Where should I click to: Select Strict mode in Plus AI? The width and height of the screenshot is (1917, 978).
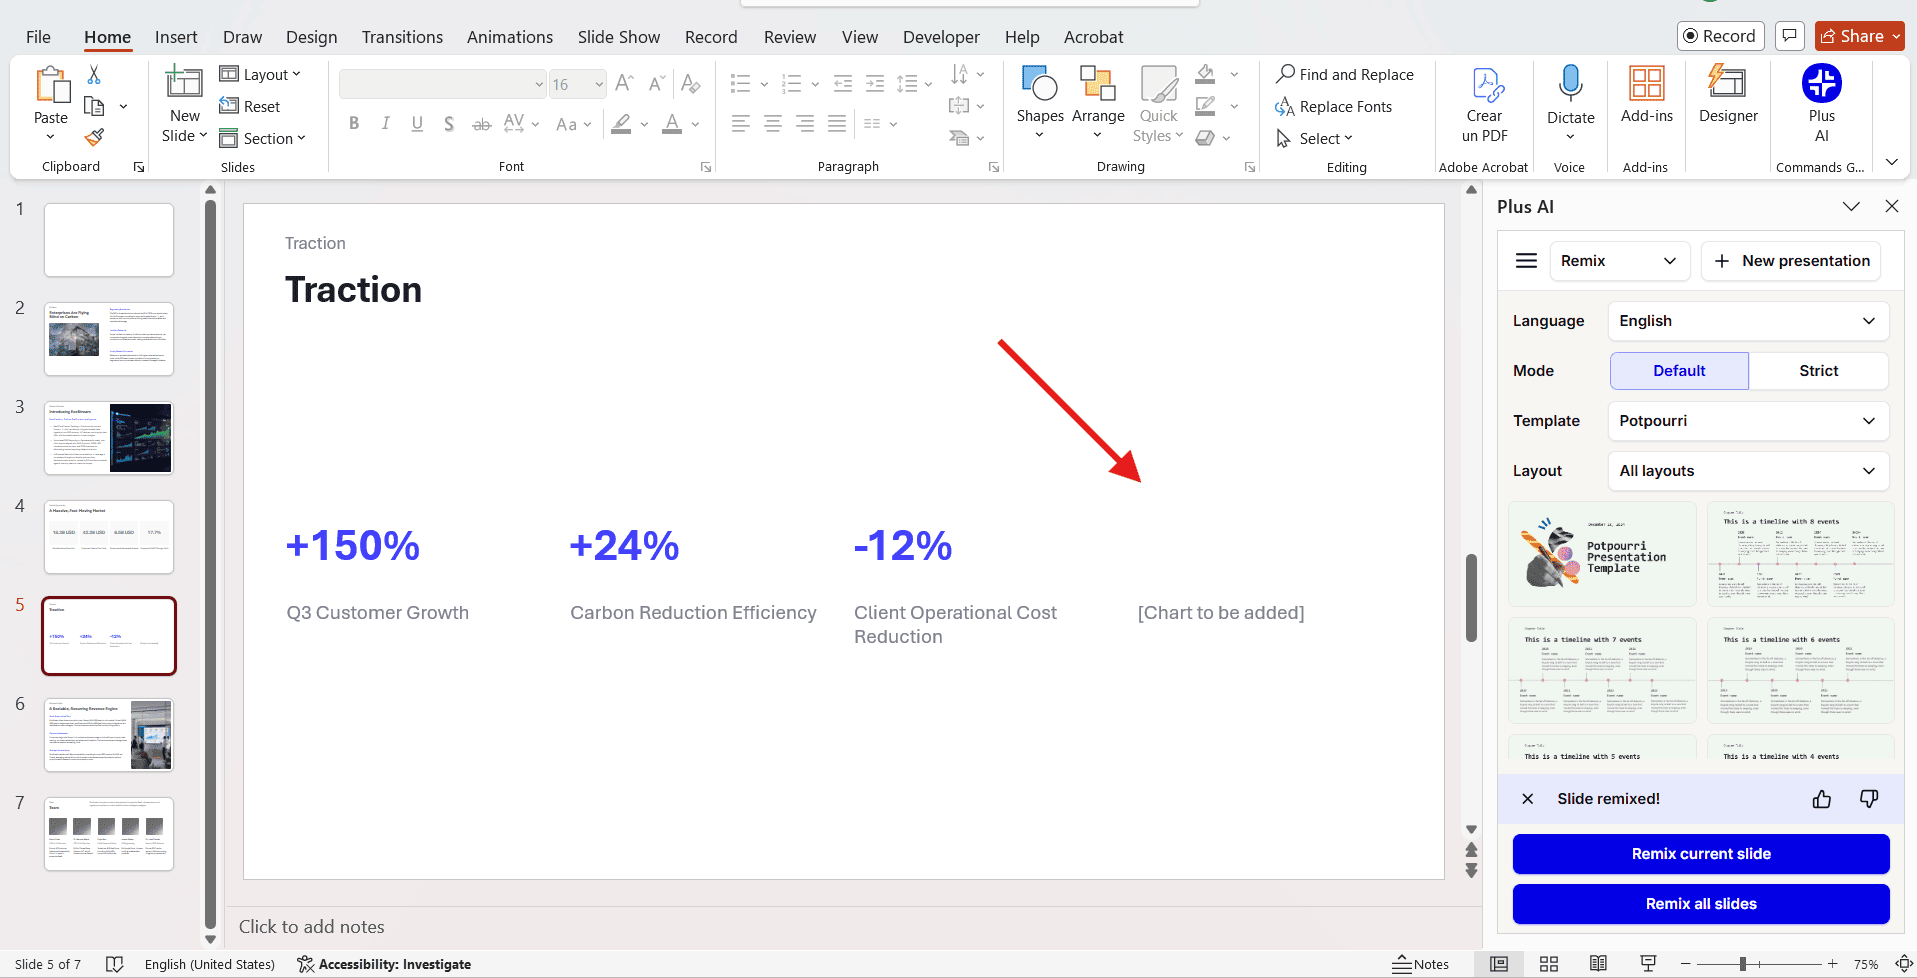tap(1818, 371)
